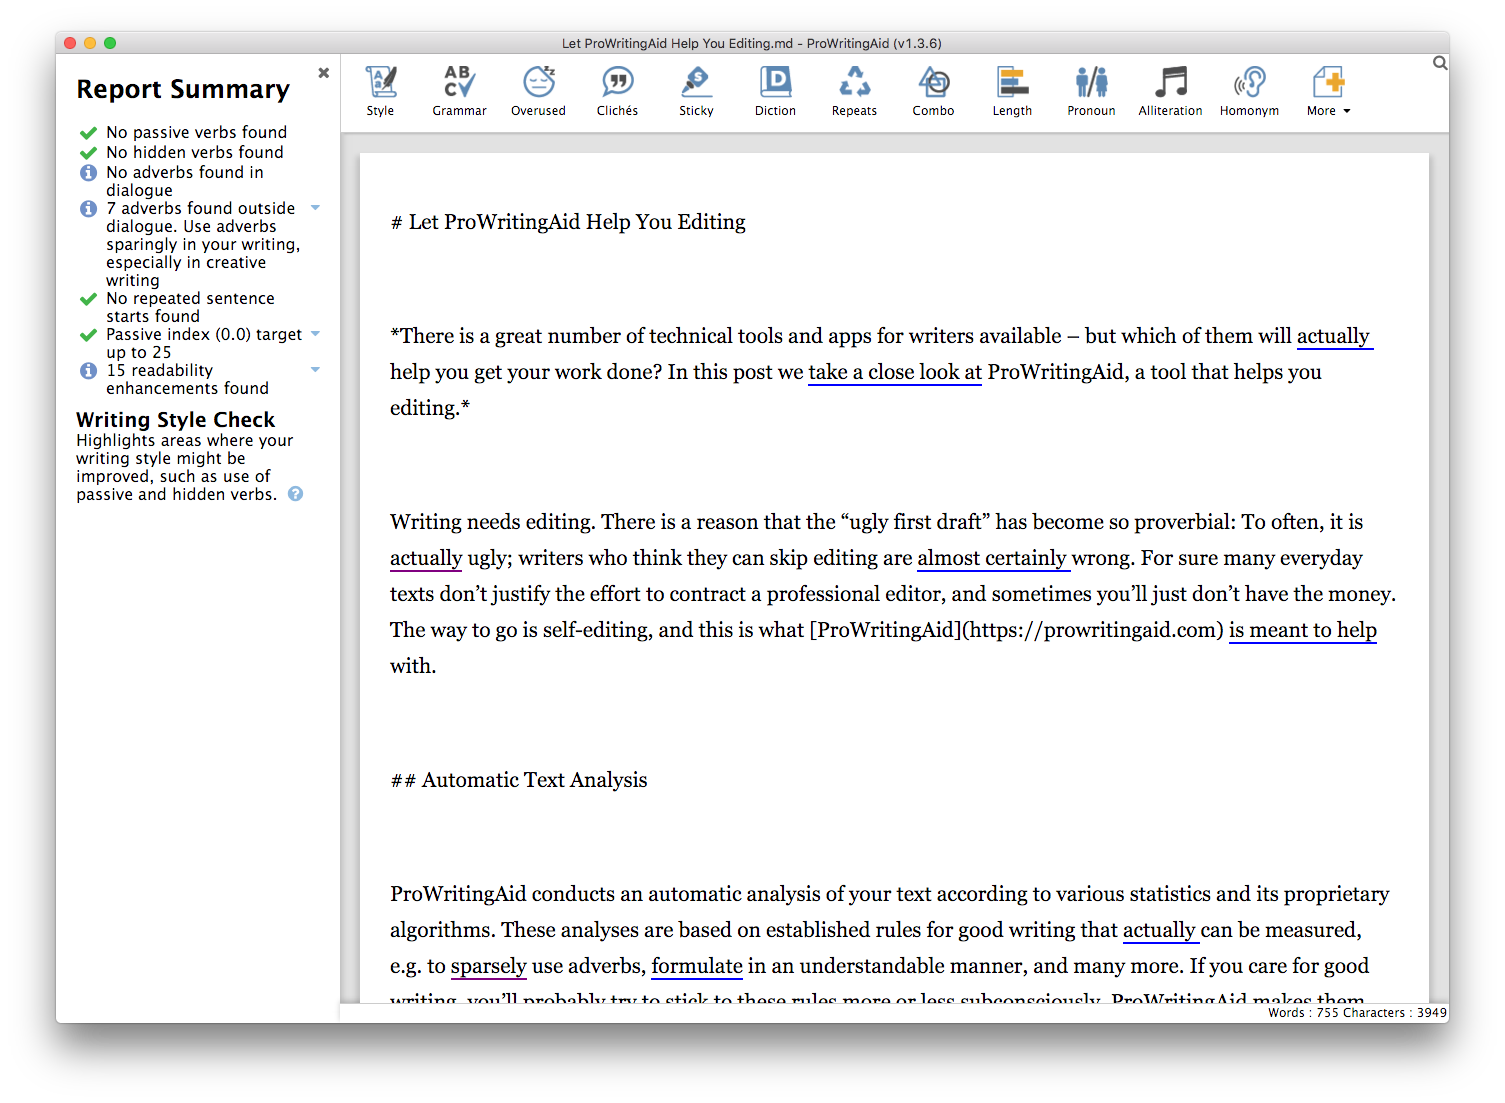Click the Report Summary heading
Screen dimensions: 1505x1103
tap(183, 89)
